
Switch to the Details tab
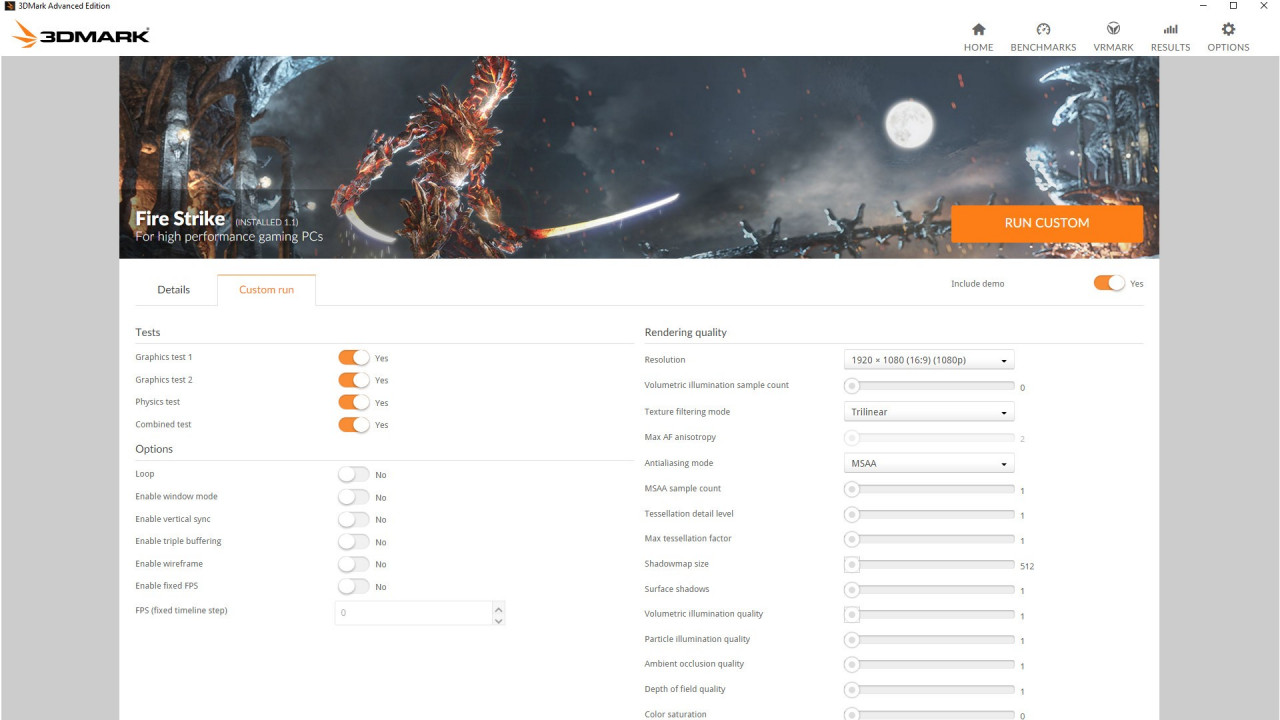173,290
